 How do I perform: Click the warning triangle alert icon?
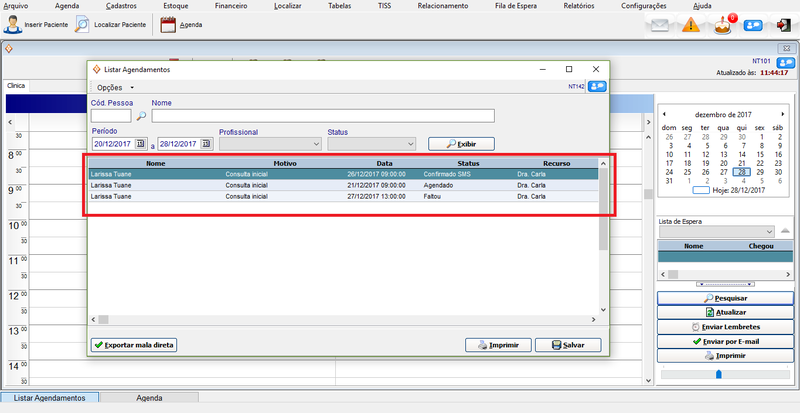690,26
